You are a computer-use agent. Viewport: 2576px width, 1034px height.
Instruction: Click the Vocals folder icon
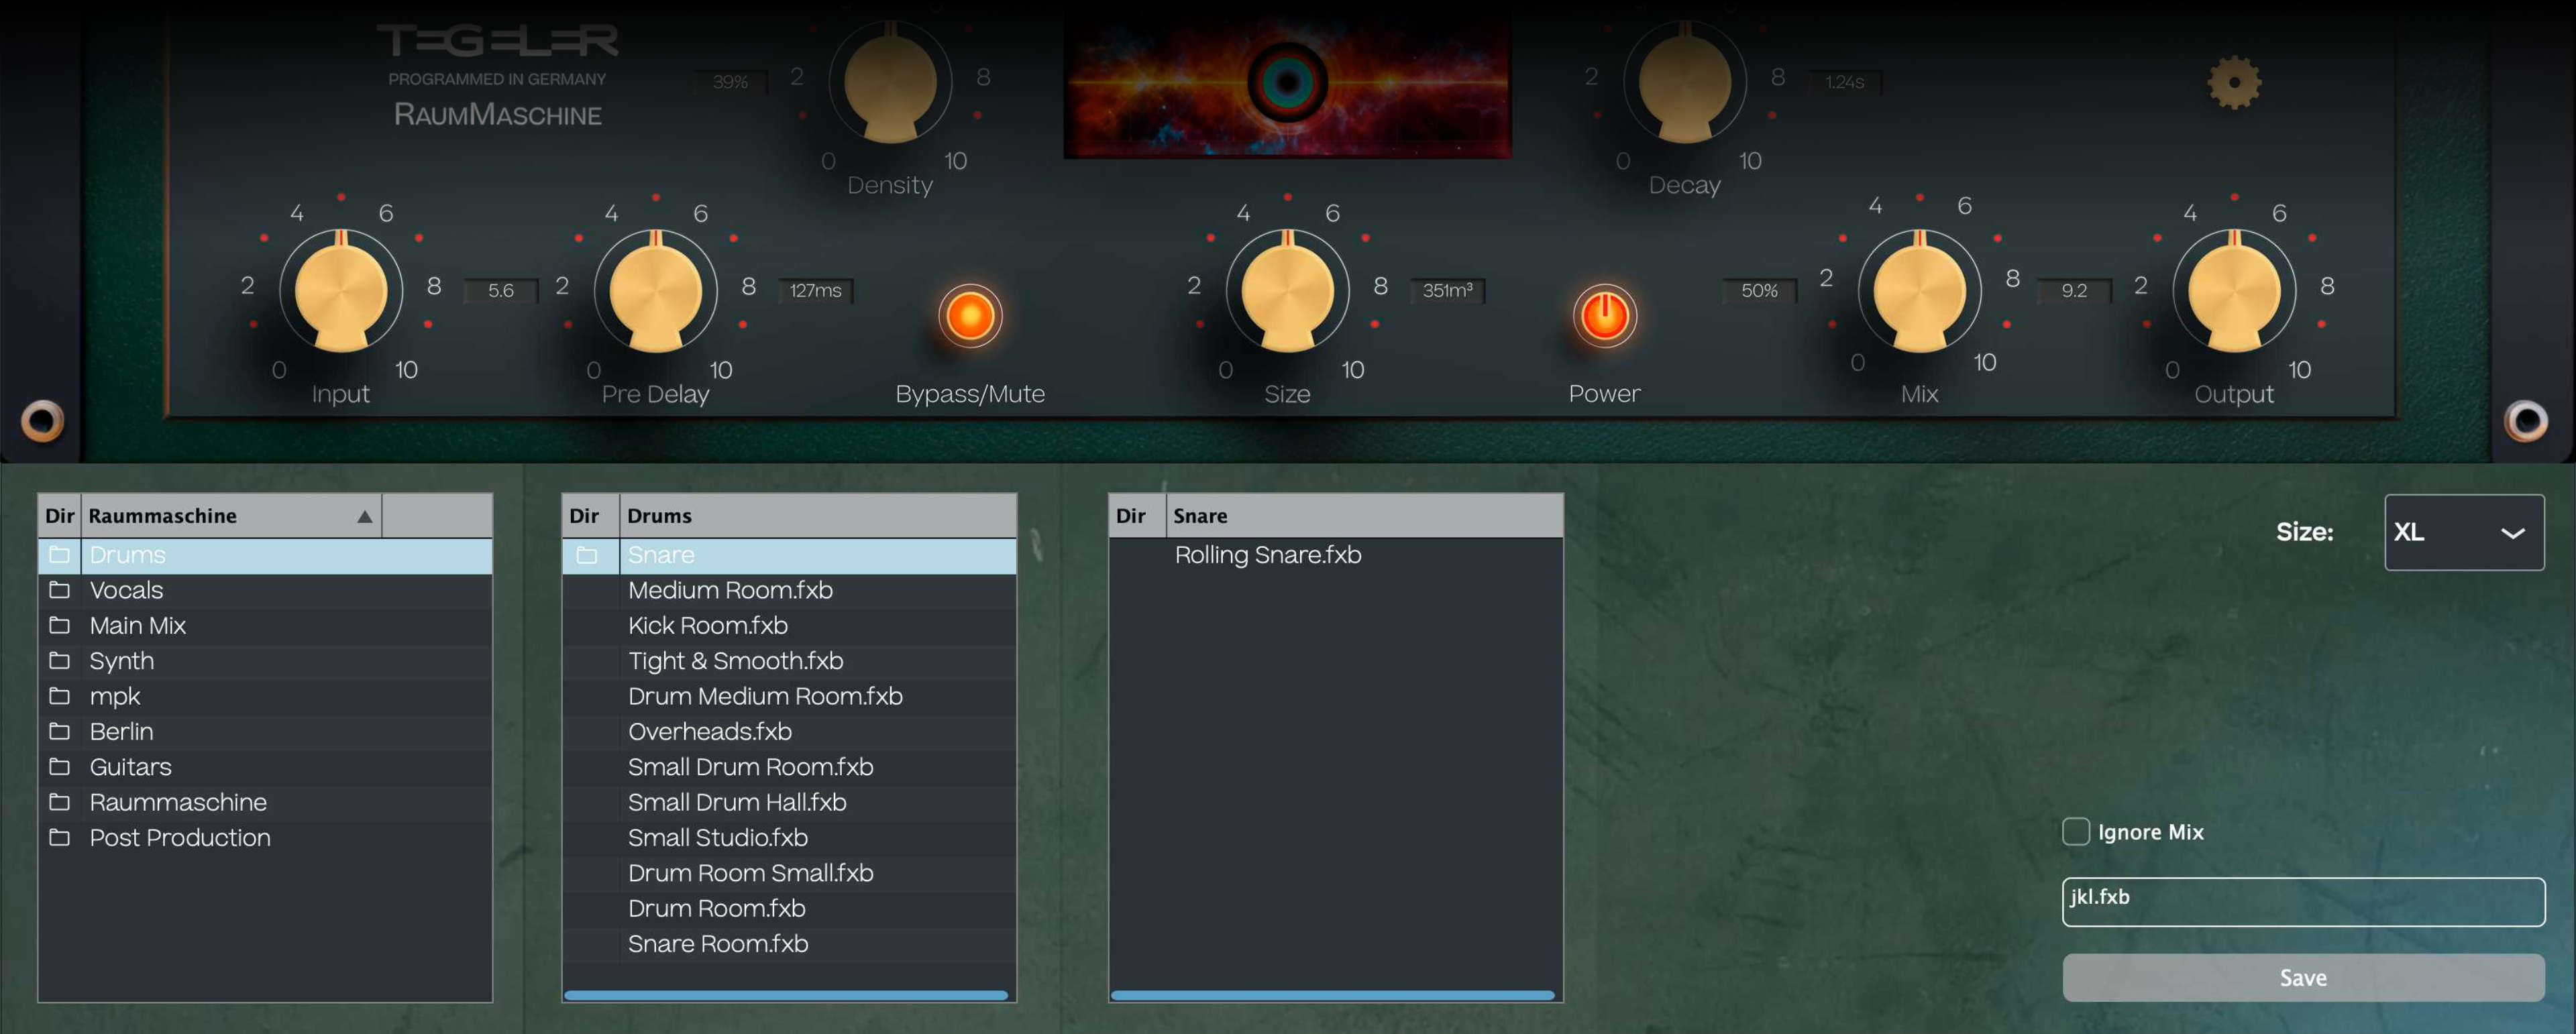pos(60,590)
